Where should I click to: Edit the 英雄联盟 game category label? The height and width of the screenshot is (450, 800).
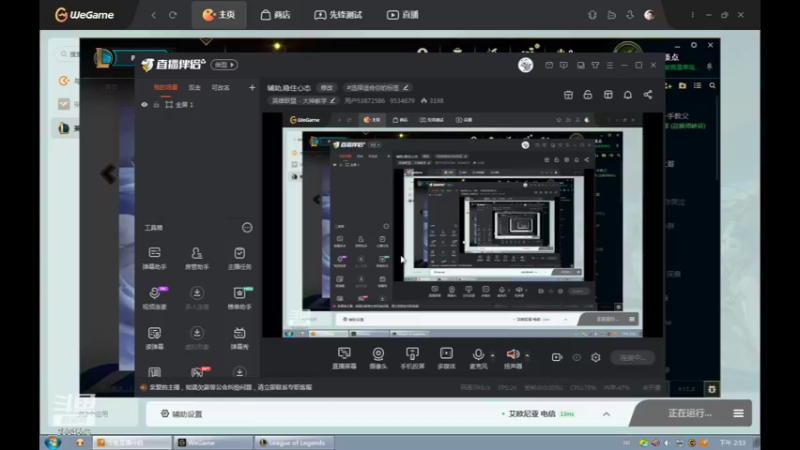(303, 101)
